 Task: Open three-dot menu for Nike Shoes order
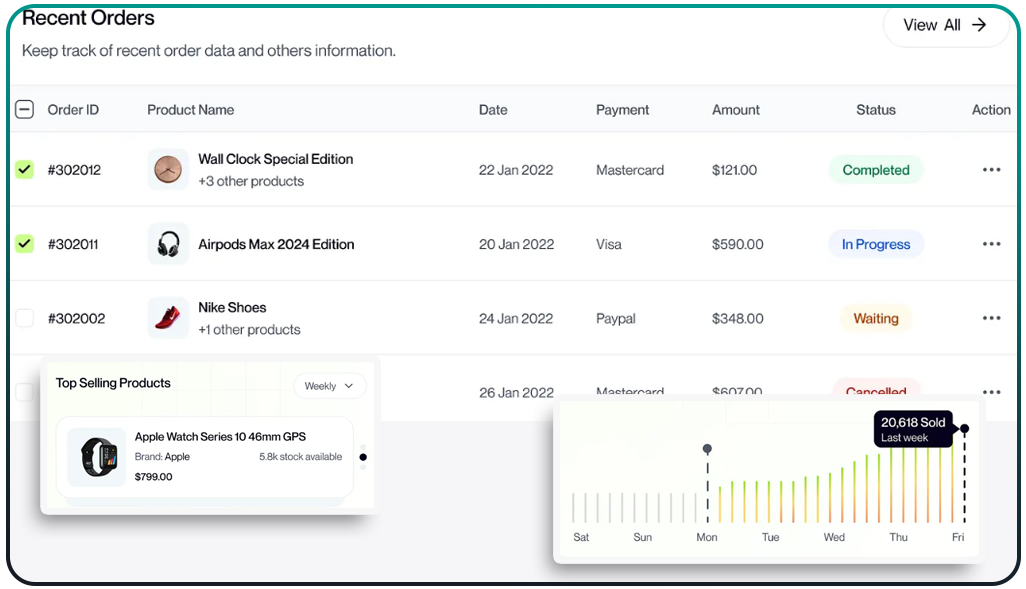pyautogui.click(x=991, y=318)
